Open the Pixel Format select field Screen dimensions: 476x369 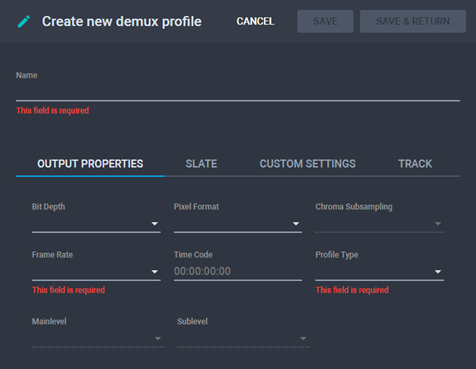238,224
